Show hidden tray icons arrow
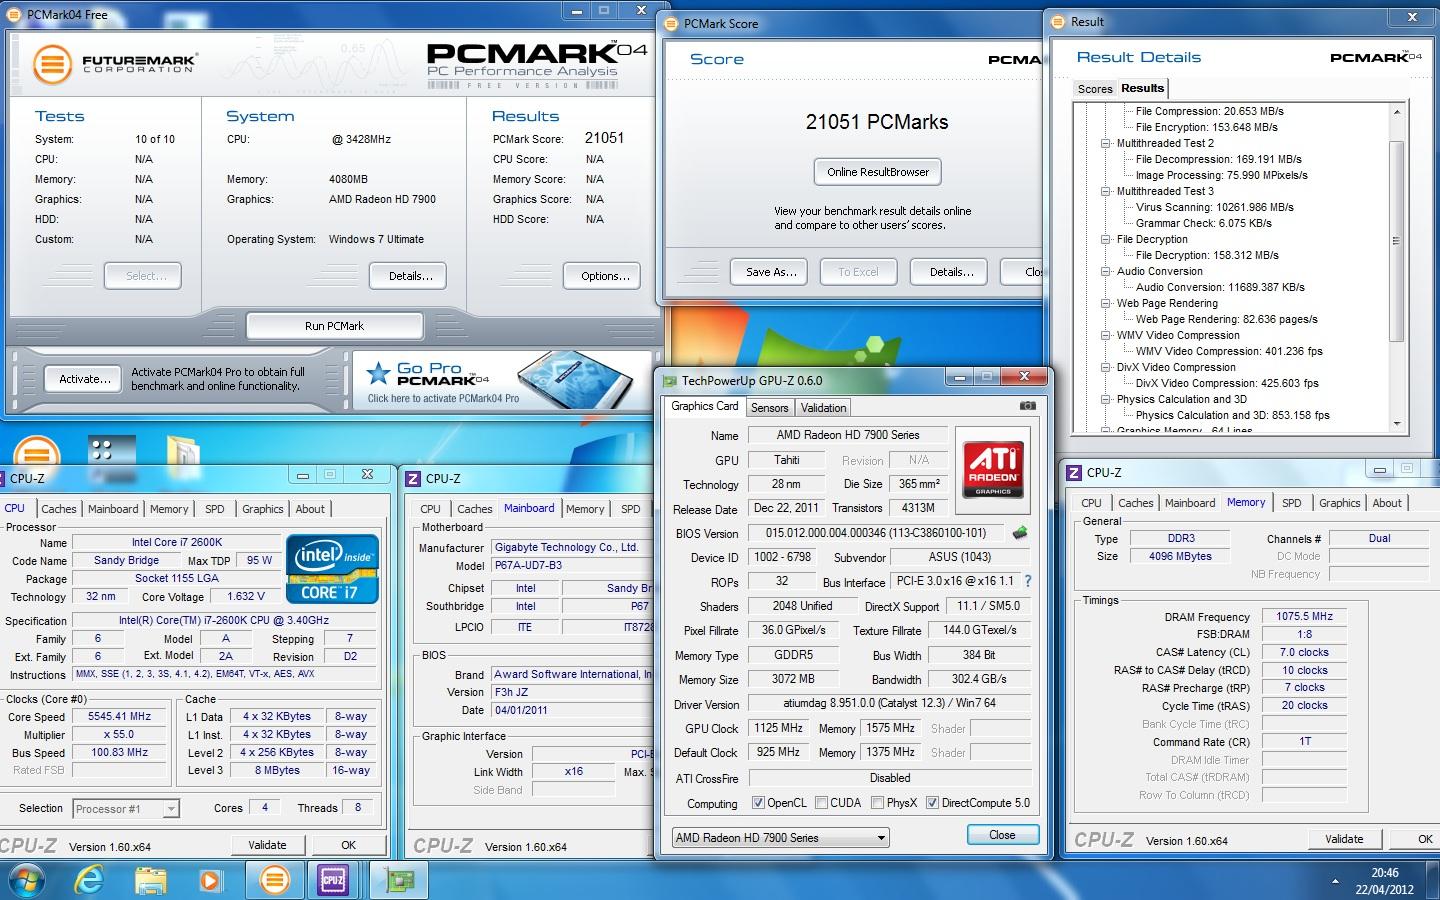Screen dimensions: 1440x900 point(1336,881)
